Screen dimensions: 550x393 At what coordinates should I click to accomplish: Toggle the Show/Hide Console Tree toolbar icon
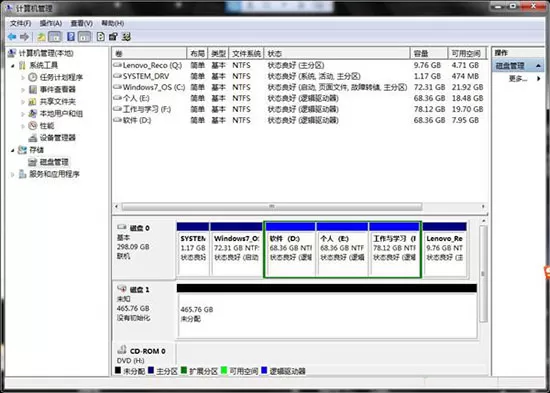[x=55, y=36]
